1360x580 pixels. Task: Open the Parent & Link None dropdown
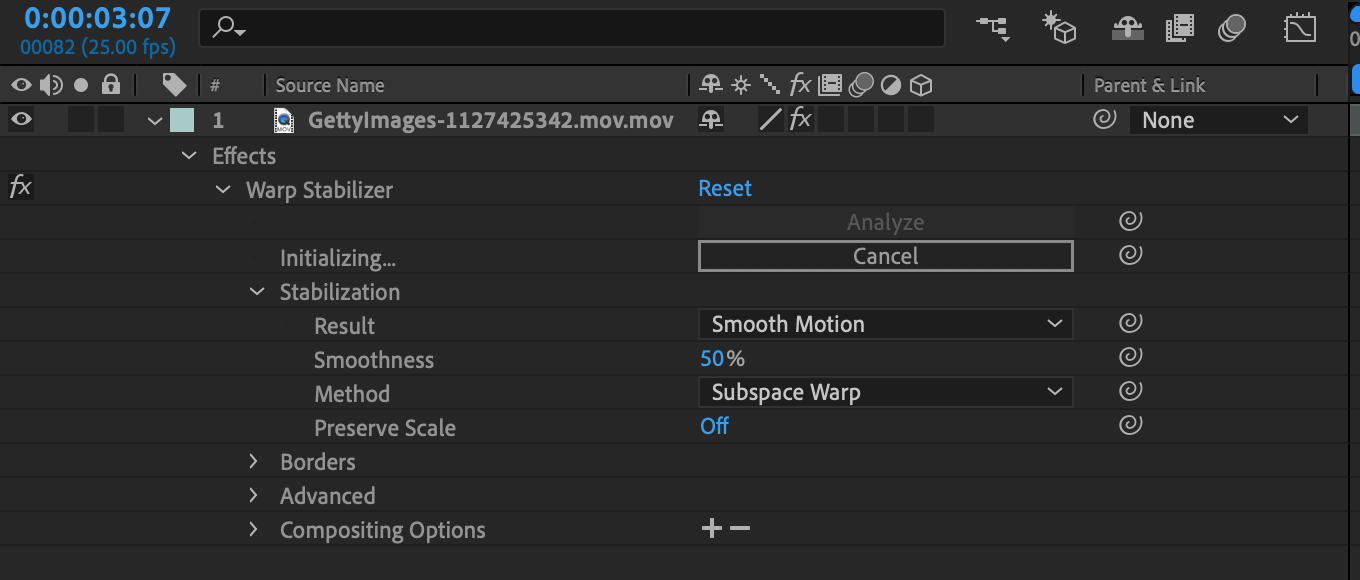click(1218, 119)
